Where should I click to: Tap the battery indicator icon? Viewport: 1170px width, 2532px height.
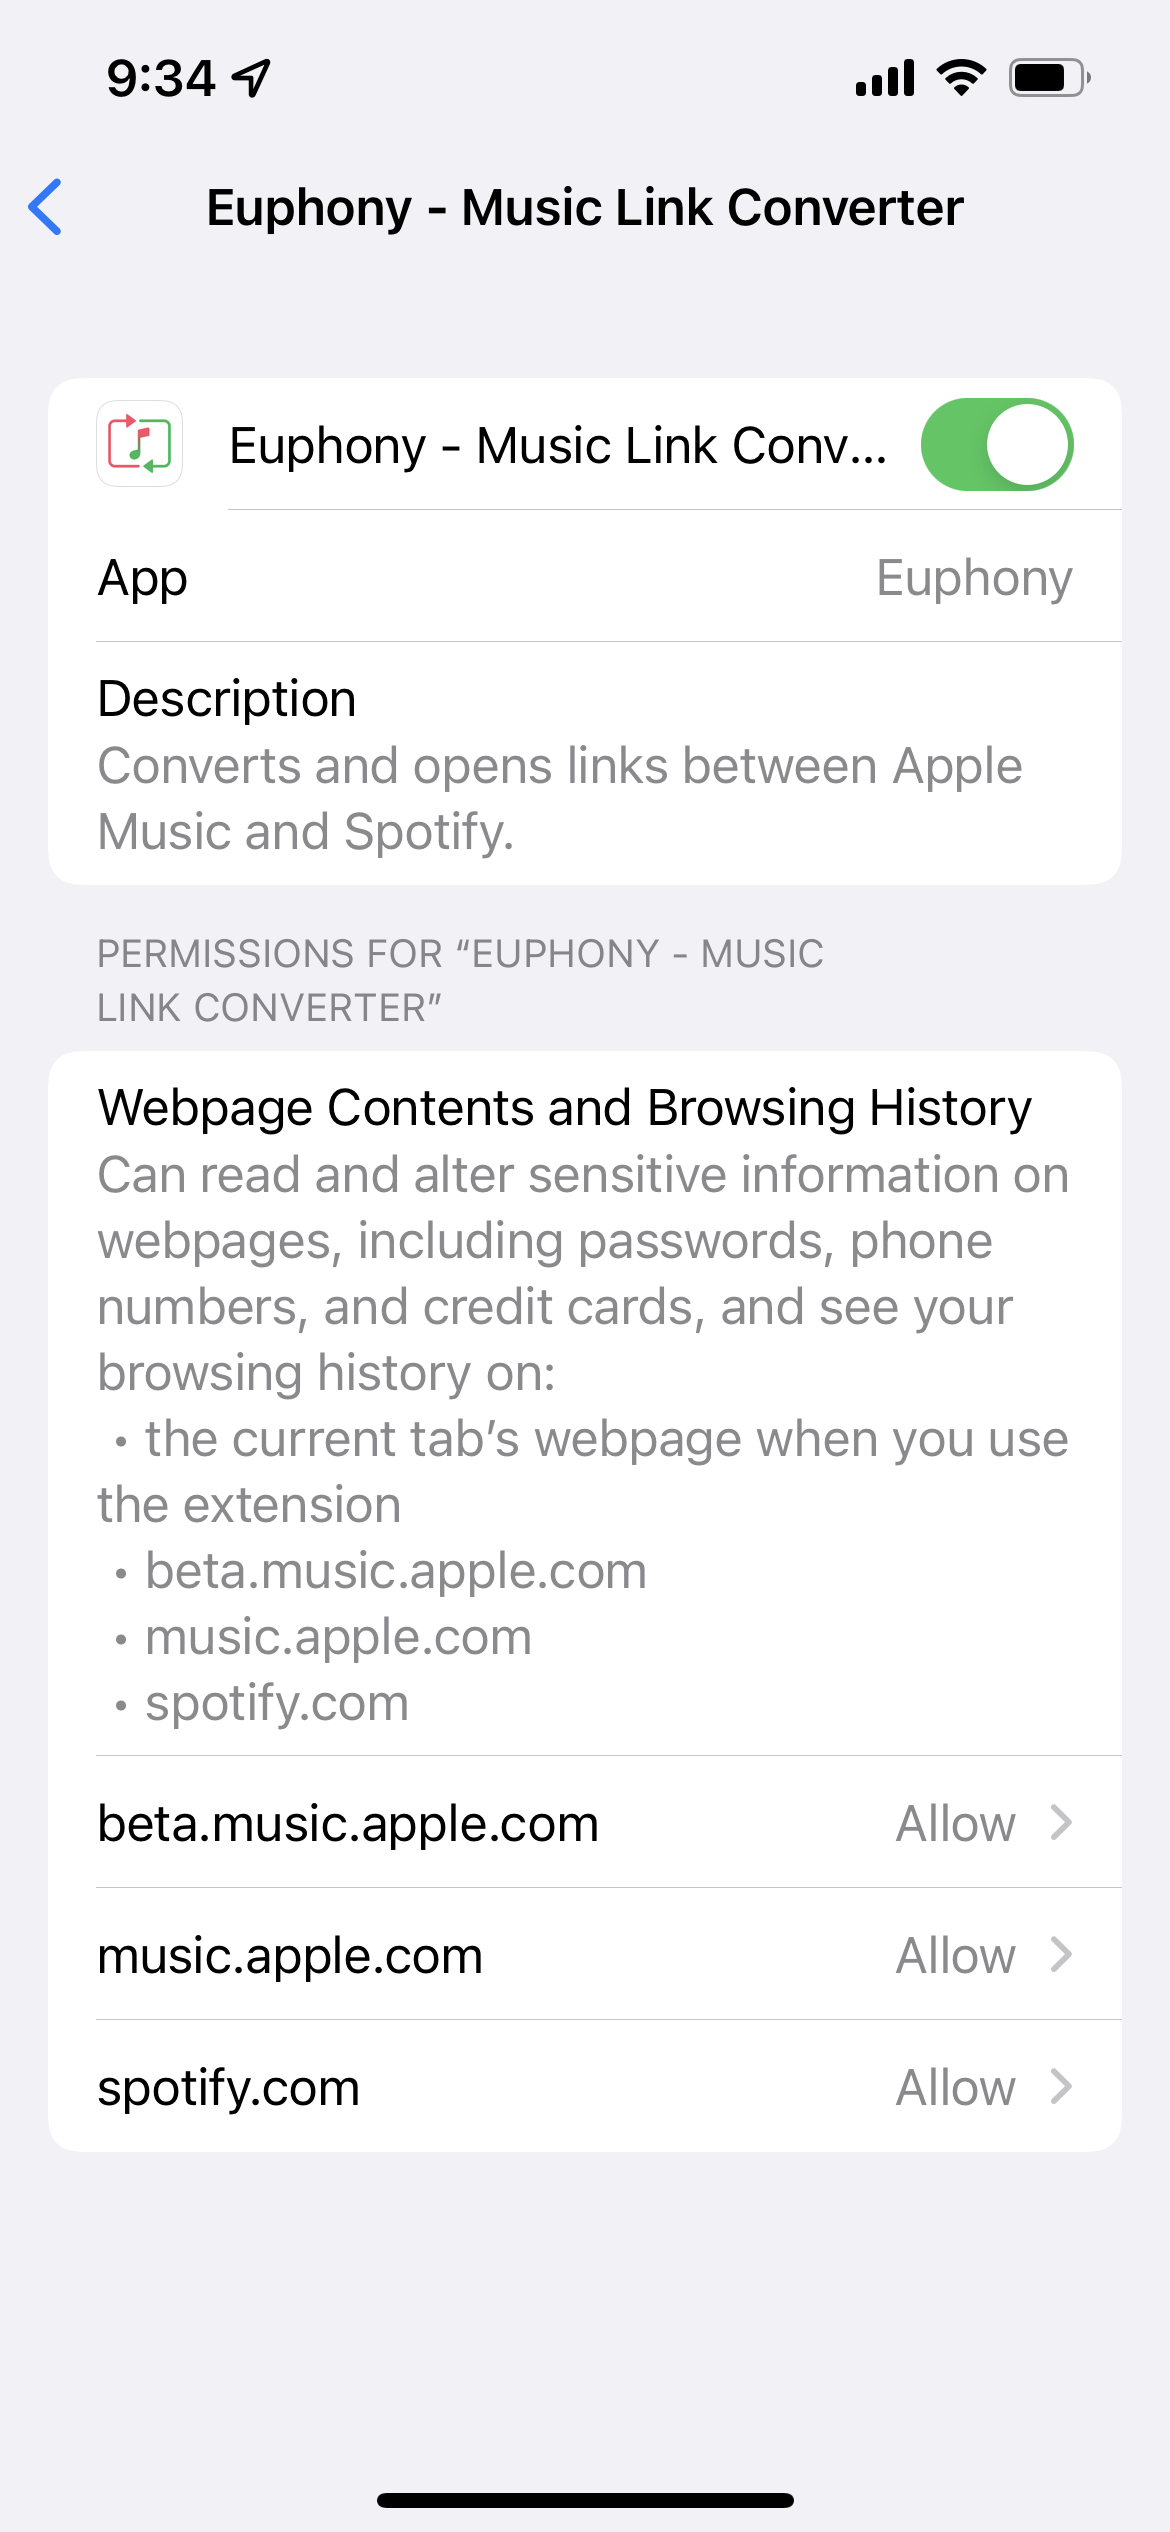[1049, 77]
